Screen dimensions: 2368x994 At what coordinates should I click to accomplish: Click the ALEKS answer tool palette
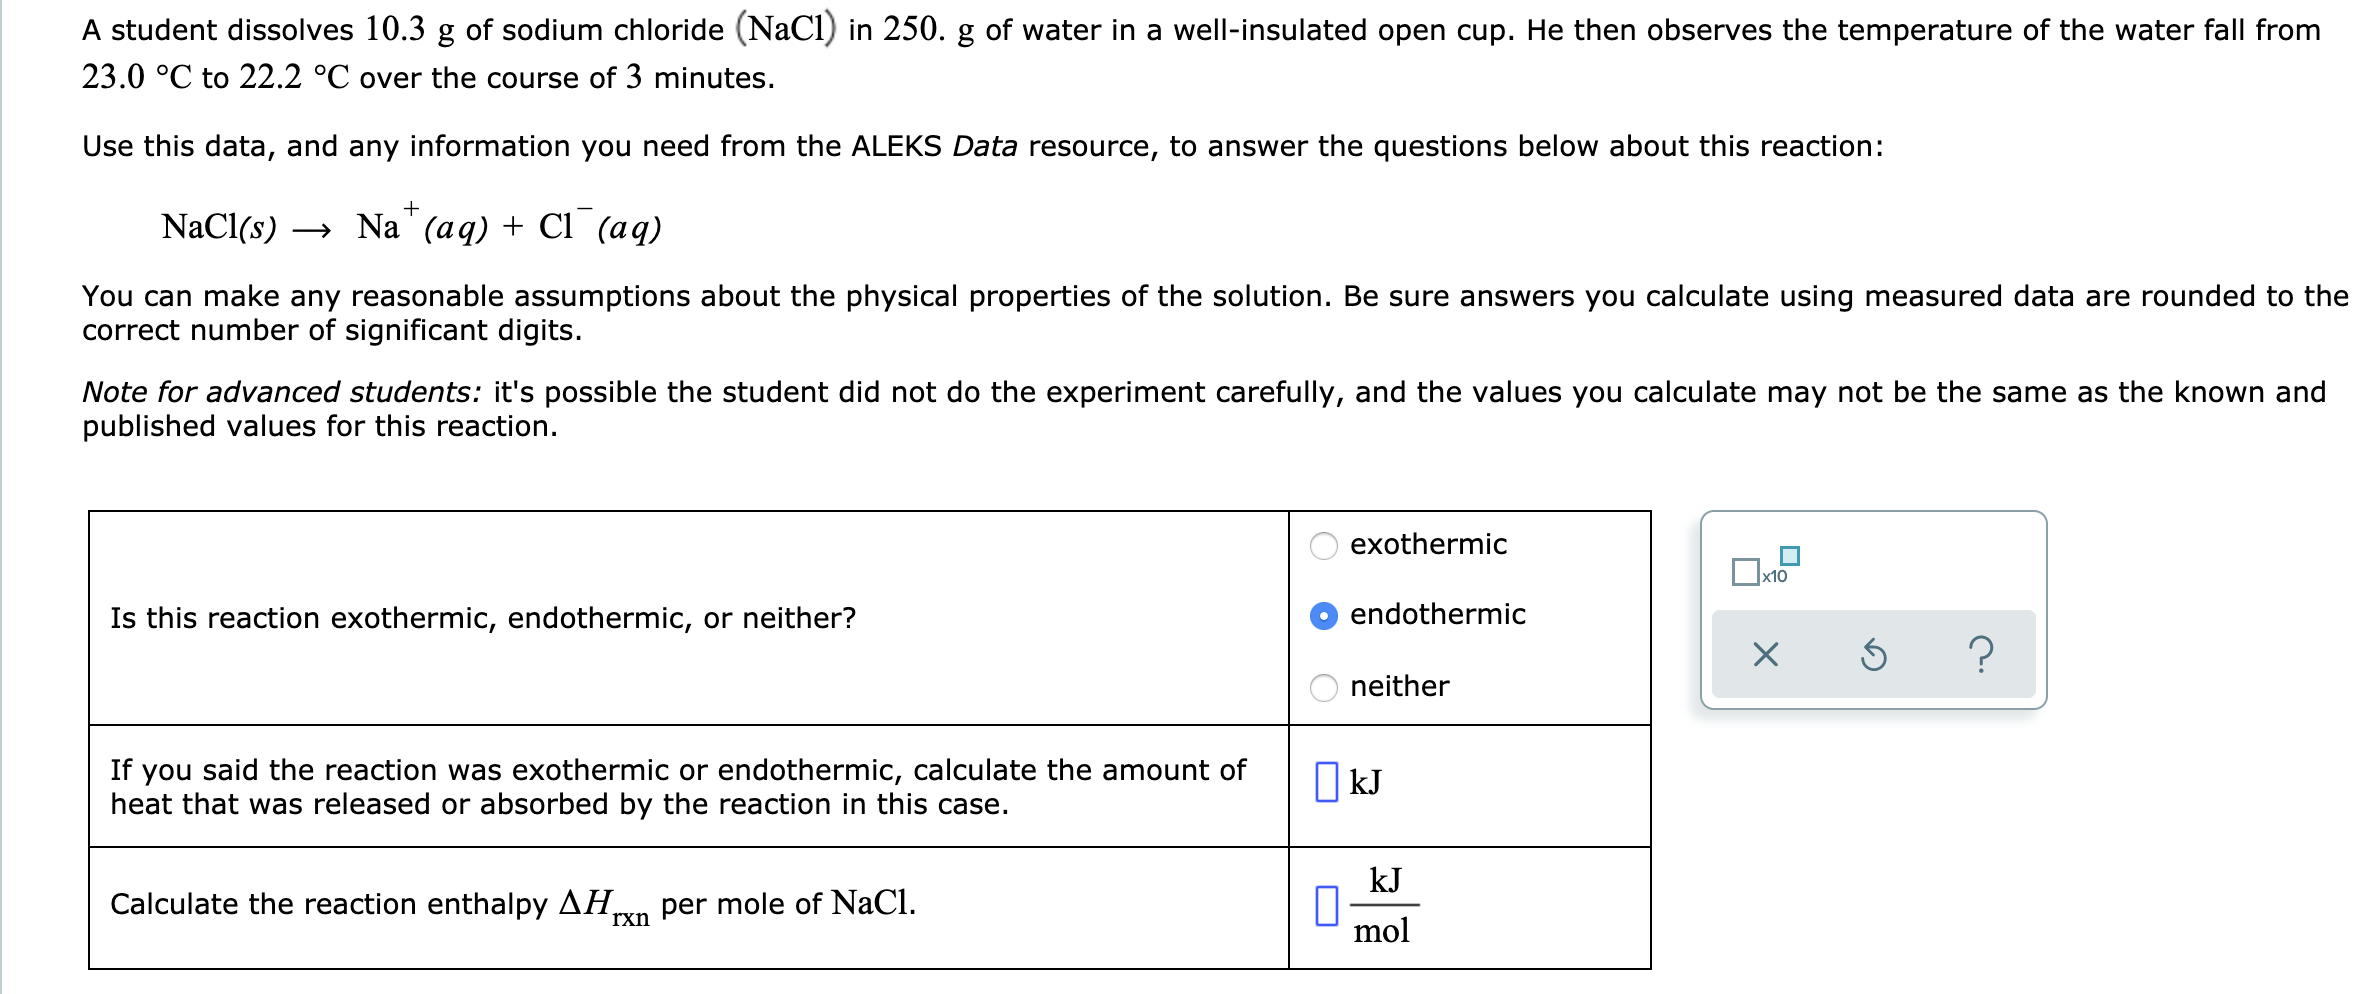1871,610
